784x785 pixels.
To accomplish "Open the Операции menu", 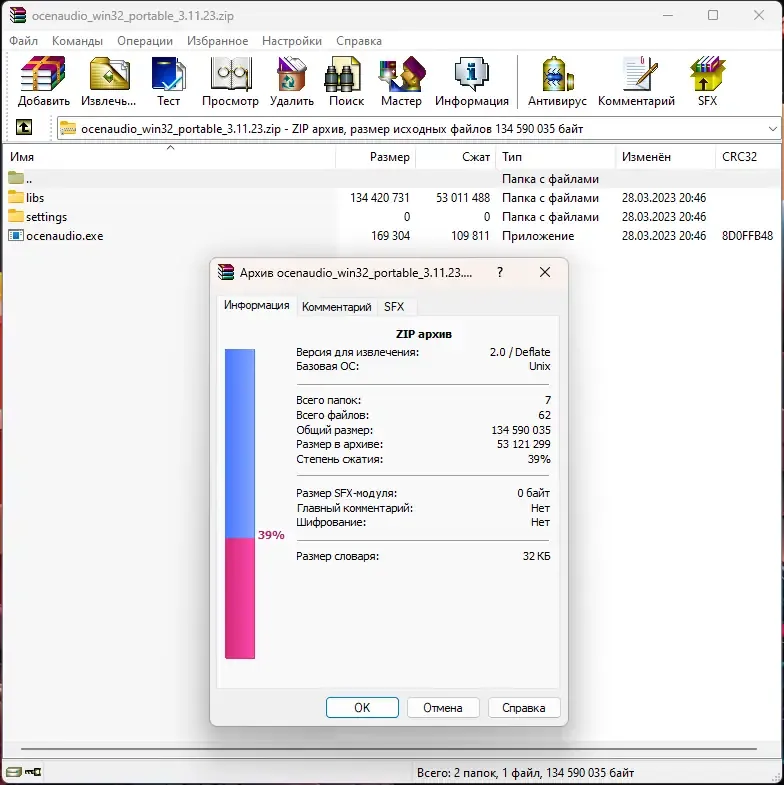I will coord(145,41).
